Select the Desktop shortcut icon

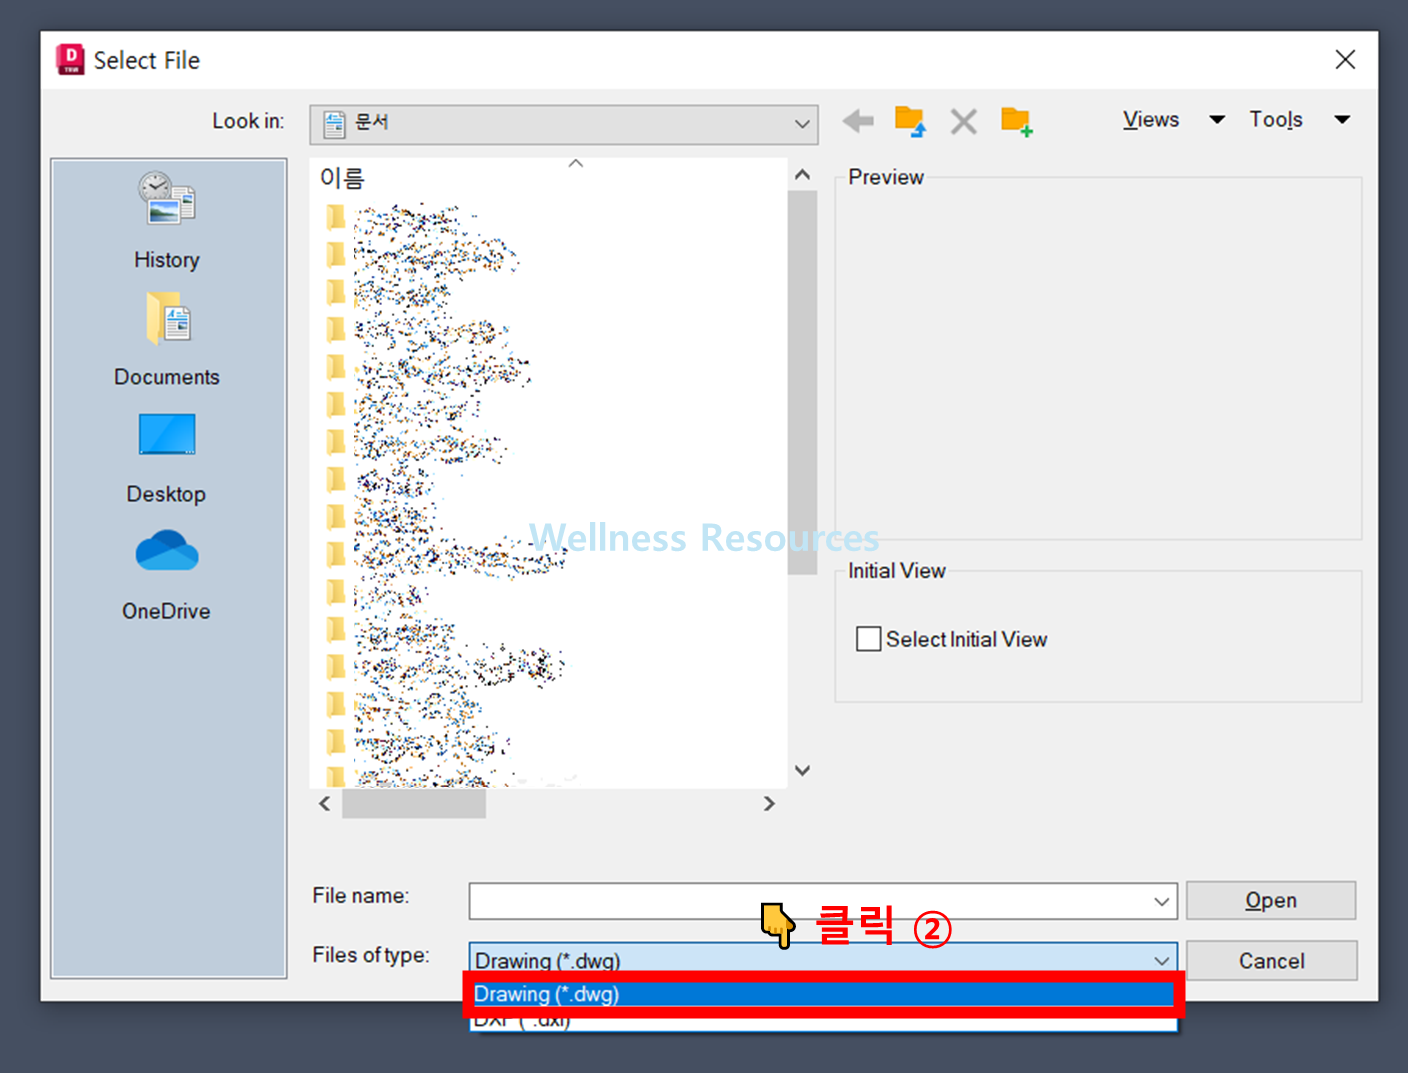167,435
